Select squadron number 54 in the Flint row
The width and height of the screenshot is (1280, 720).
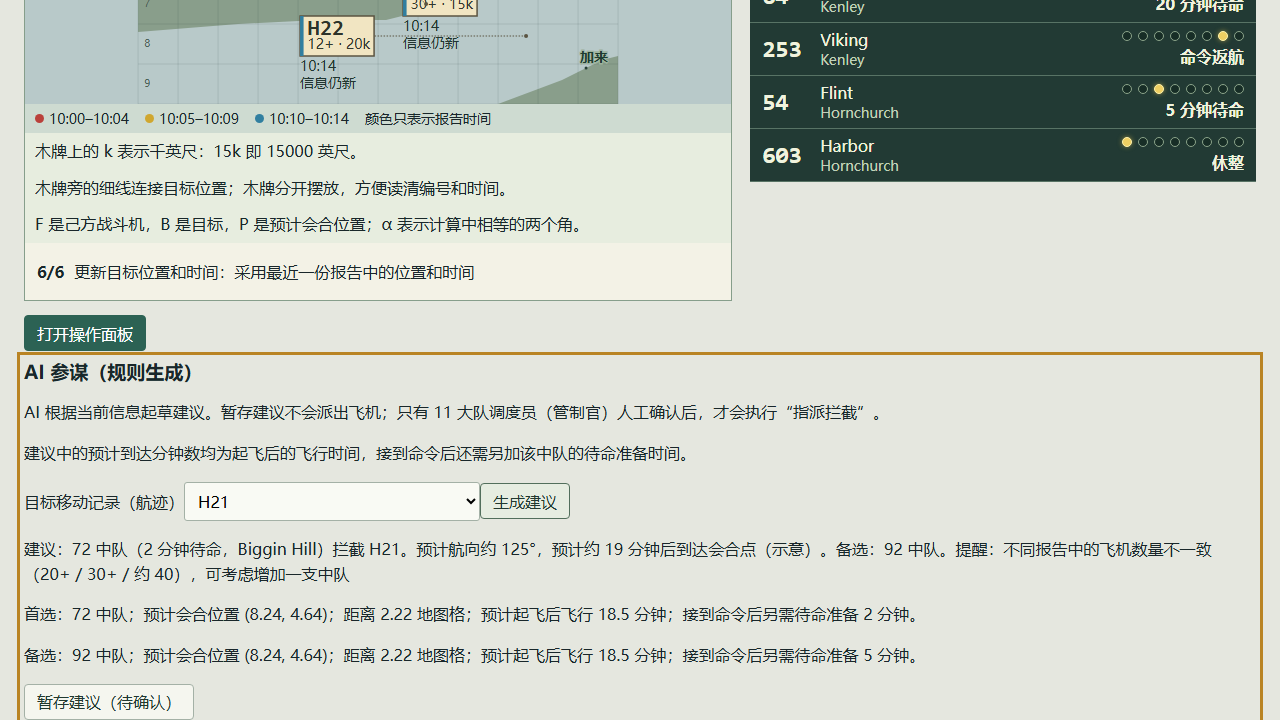pos(776,103)
